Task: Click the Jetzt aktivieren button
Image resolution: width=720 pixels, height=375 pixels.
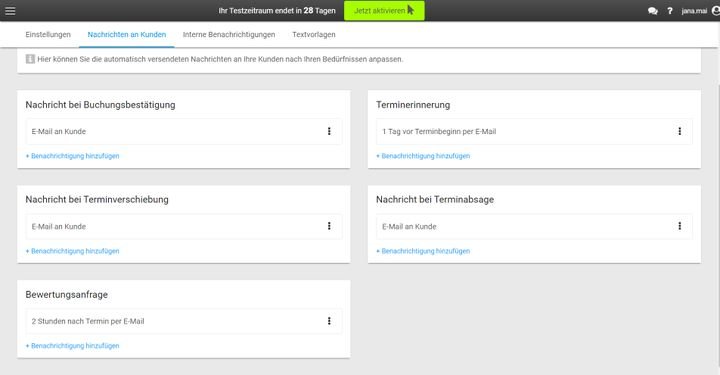Action: tap(384, 11)
